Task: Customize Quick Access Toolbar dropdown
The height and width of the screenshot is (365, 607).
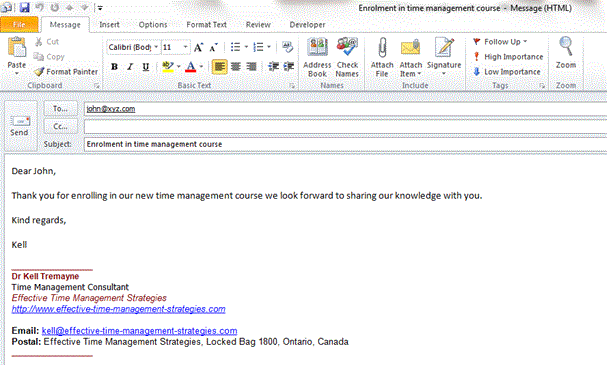Action: coord(100,7)
